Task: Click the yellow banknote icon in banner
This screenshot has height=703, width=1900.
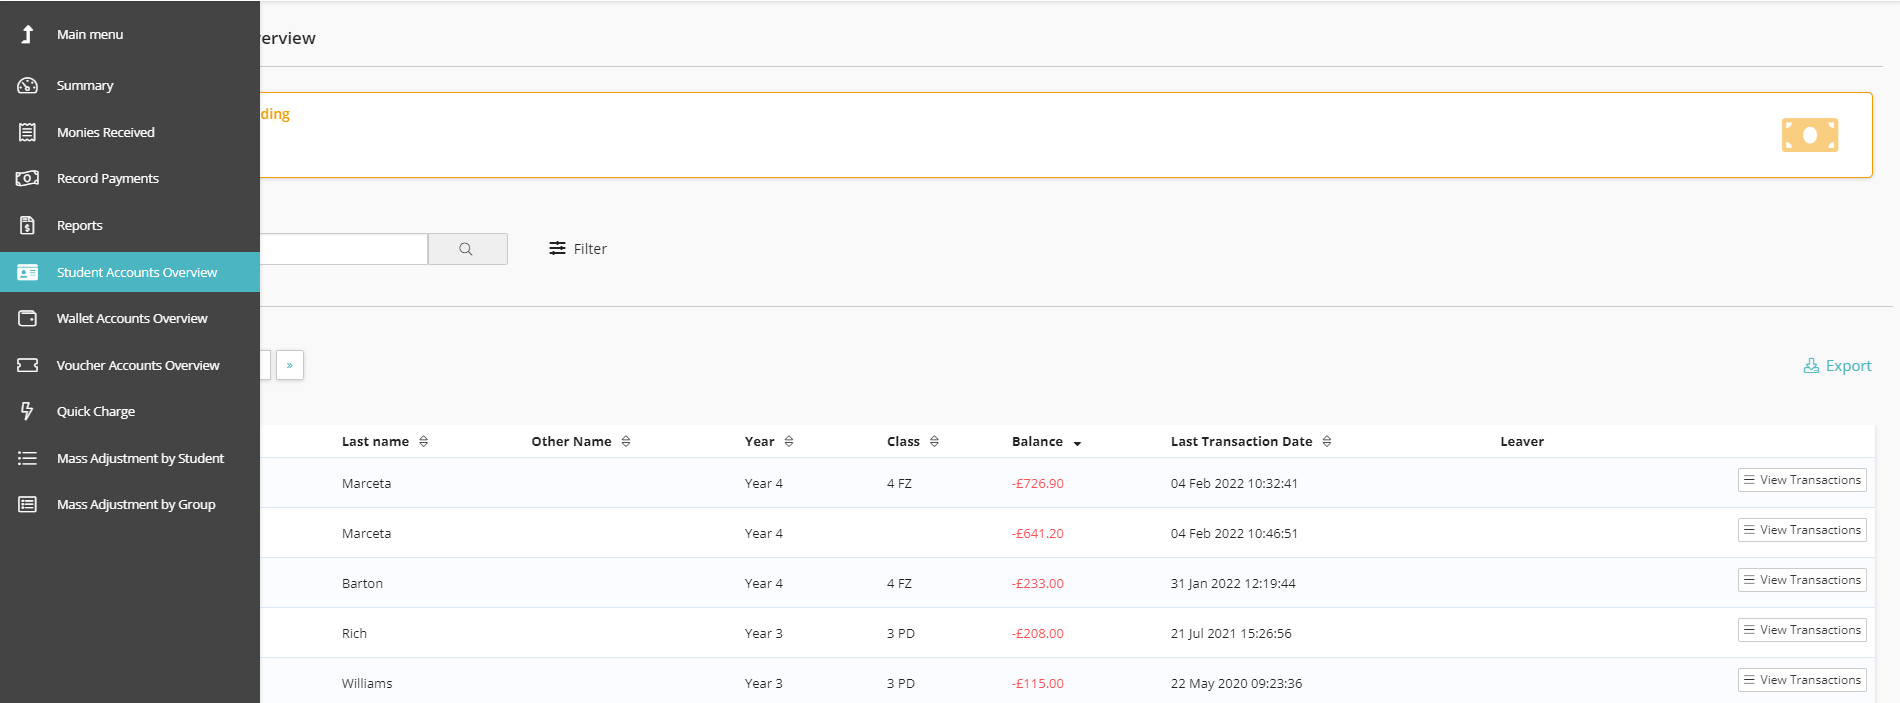Action: pos(1809,135)
